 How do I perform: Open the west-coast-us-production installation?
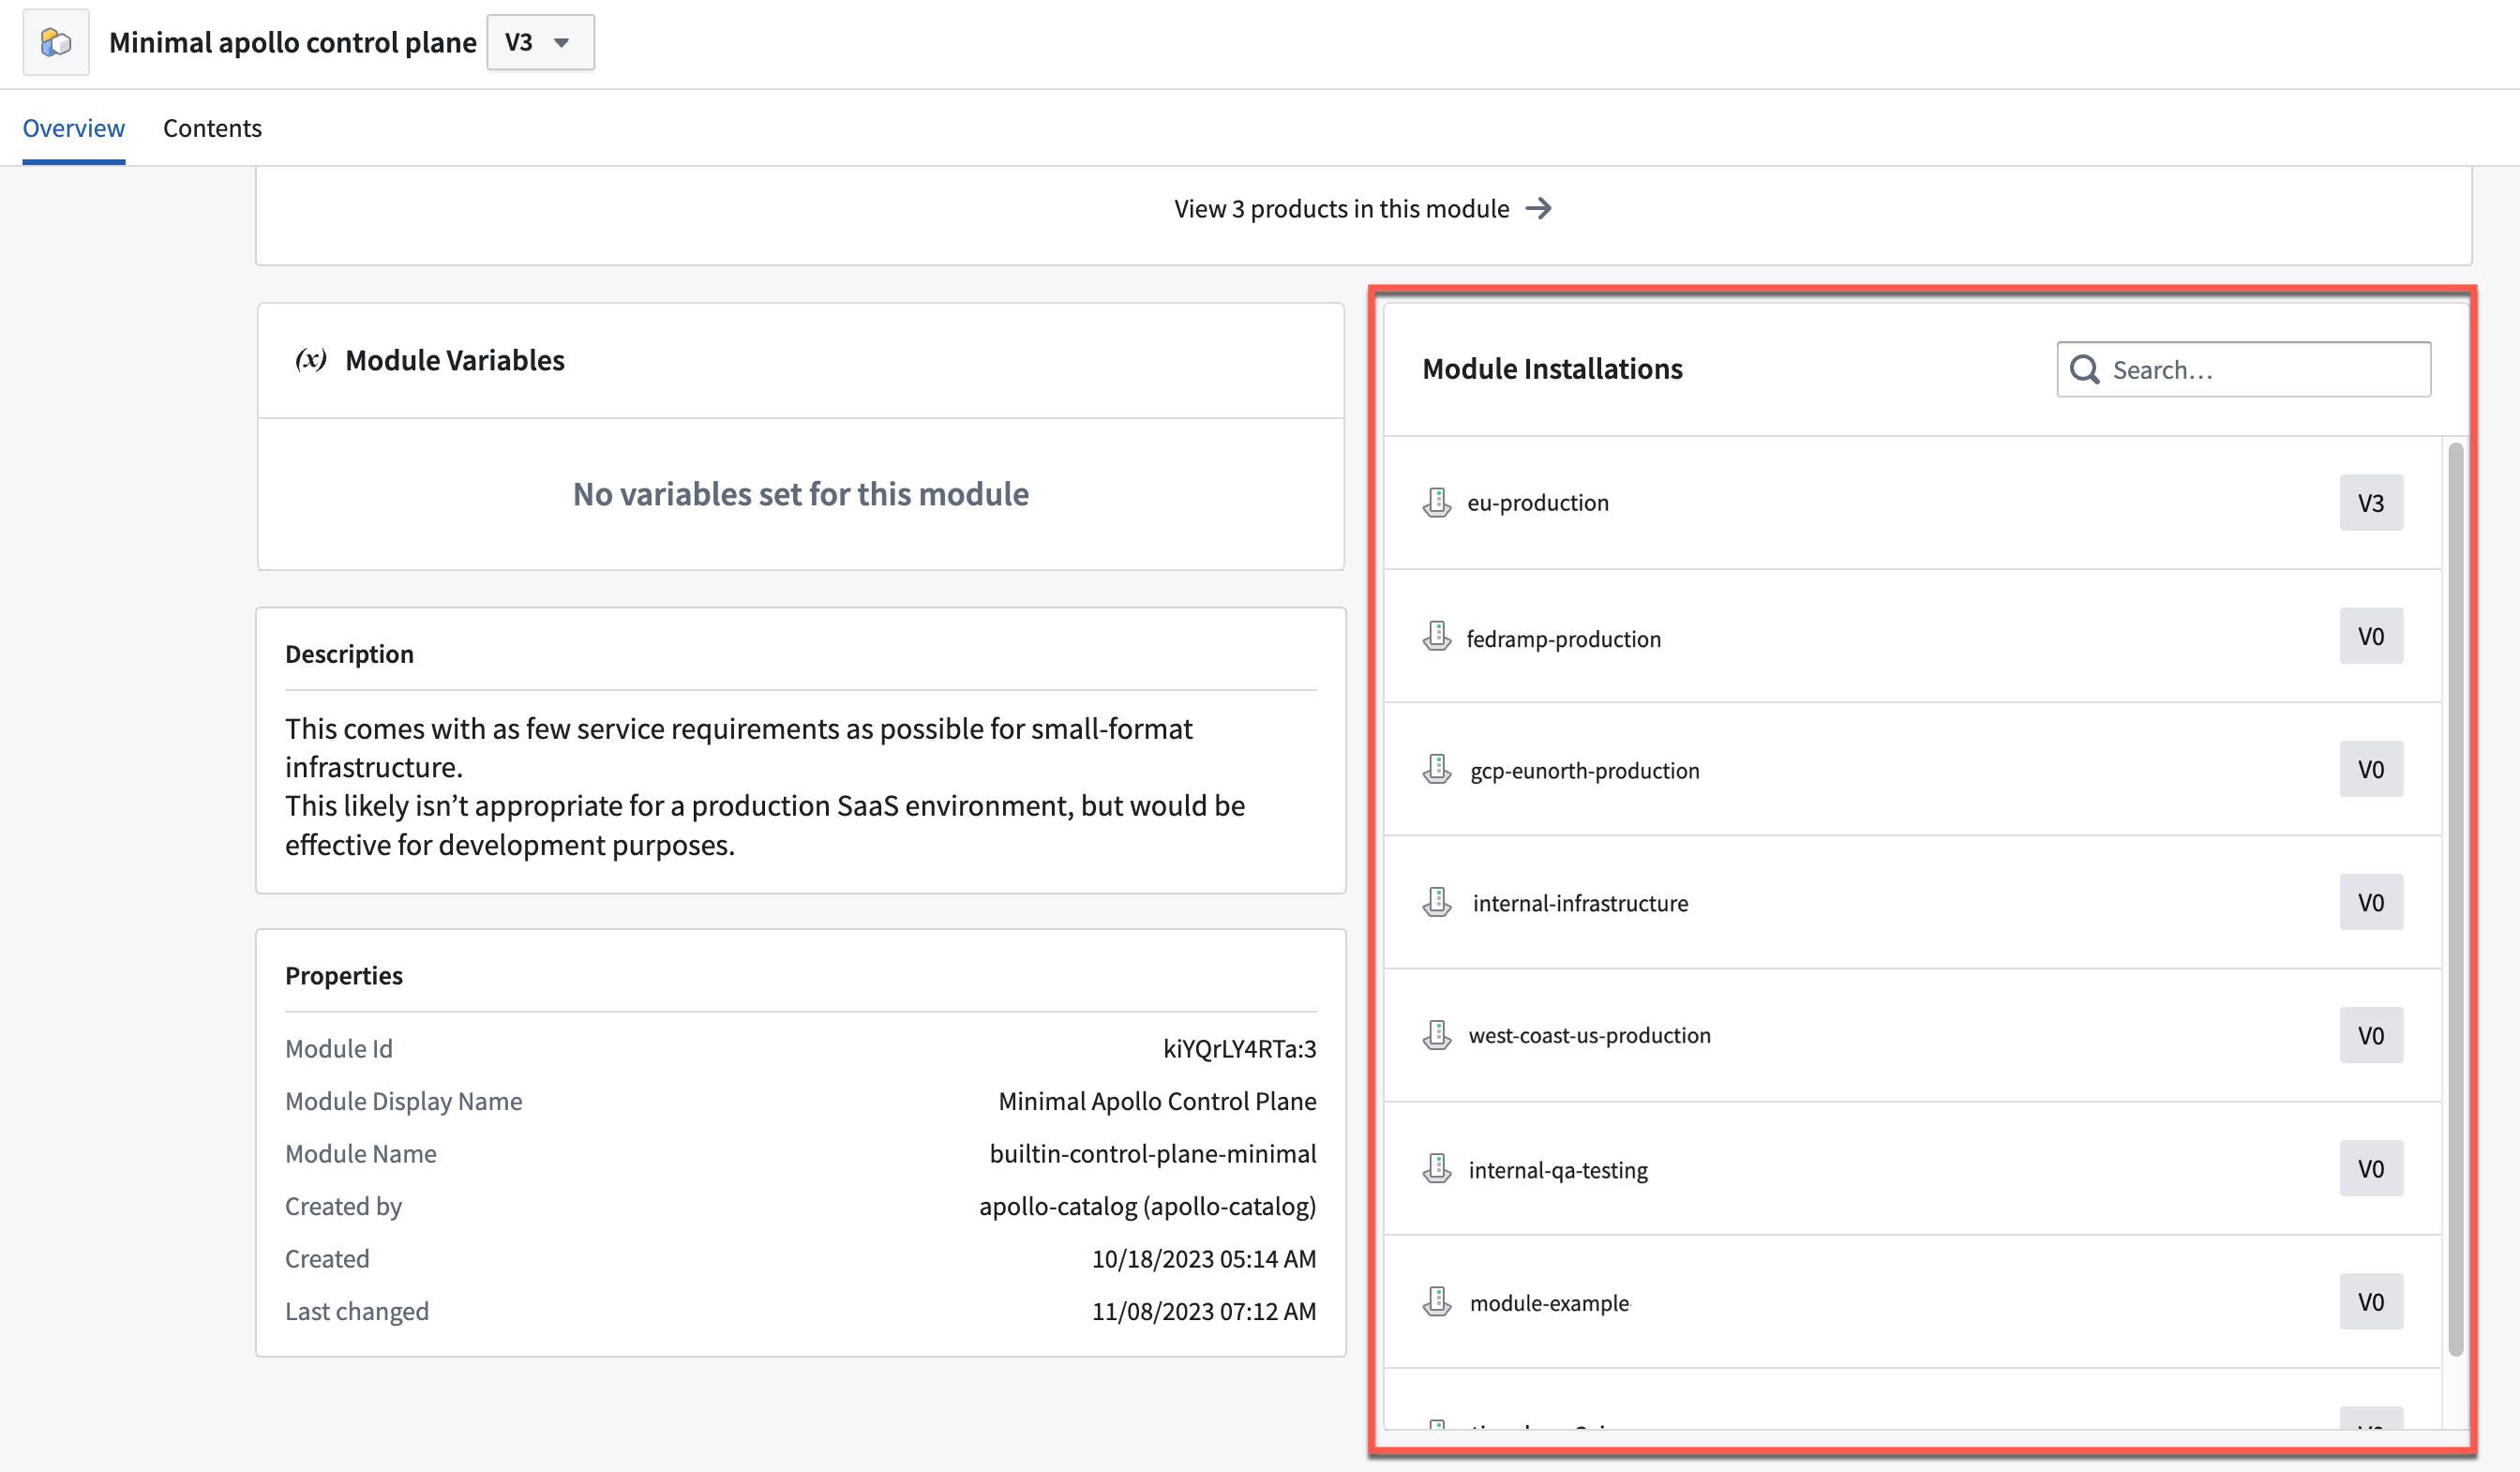click(x=1912, y=1035)
